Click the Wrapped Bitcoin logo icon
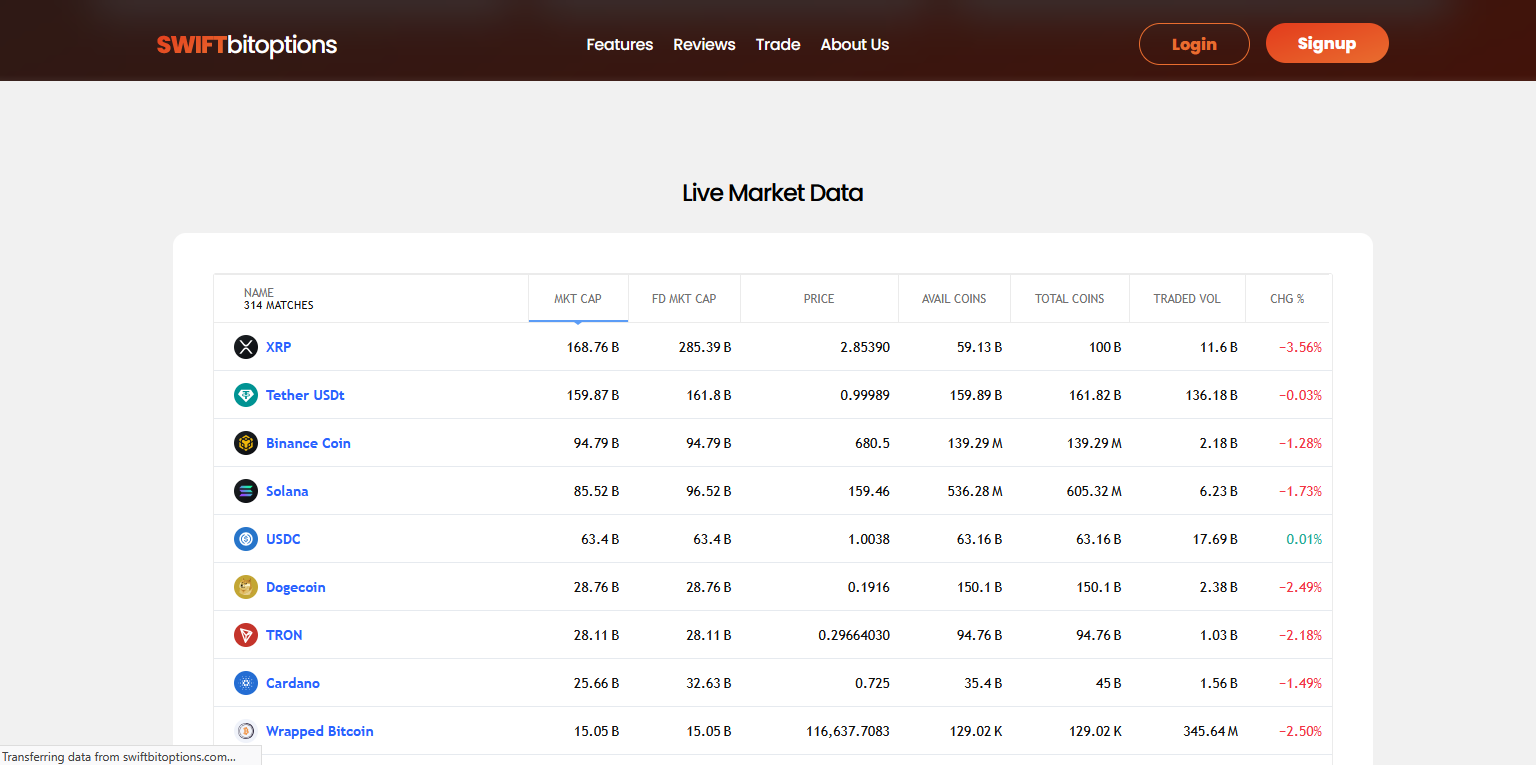The image size is (1536, 765). [x=246, y=731]
